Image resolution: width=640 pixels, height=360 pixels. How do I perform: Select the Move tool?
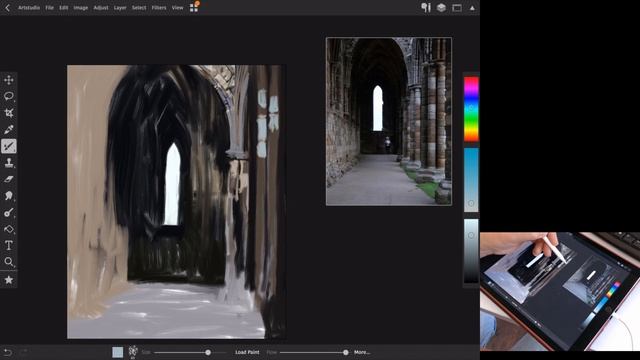click(9, 80)
